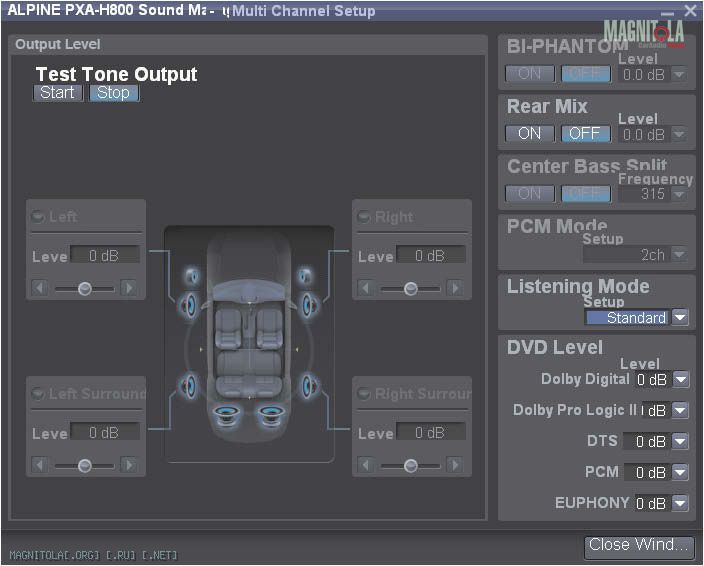Image resolution: width=704 pixels, height=566 pixels.
Task: Click the Right level 0 dB field
Action: (x=431, y=255)
